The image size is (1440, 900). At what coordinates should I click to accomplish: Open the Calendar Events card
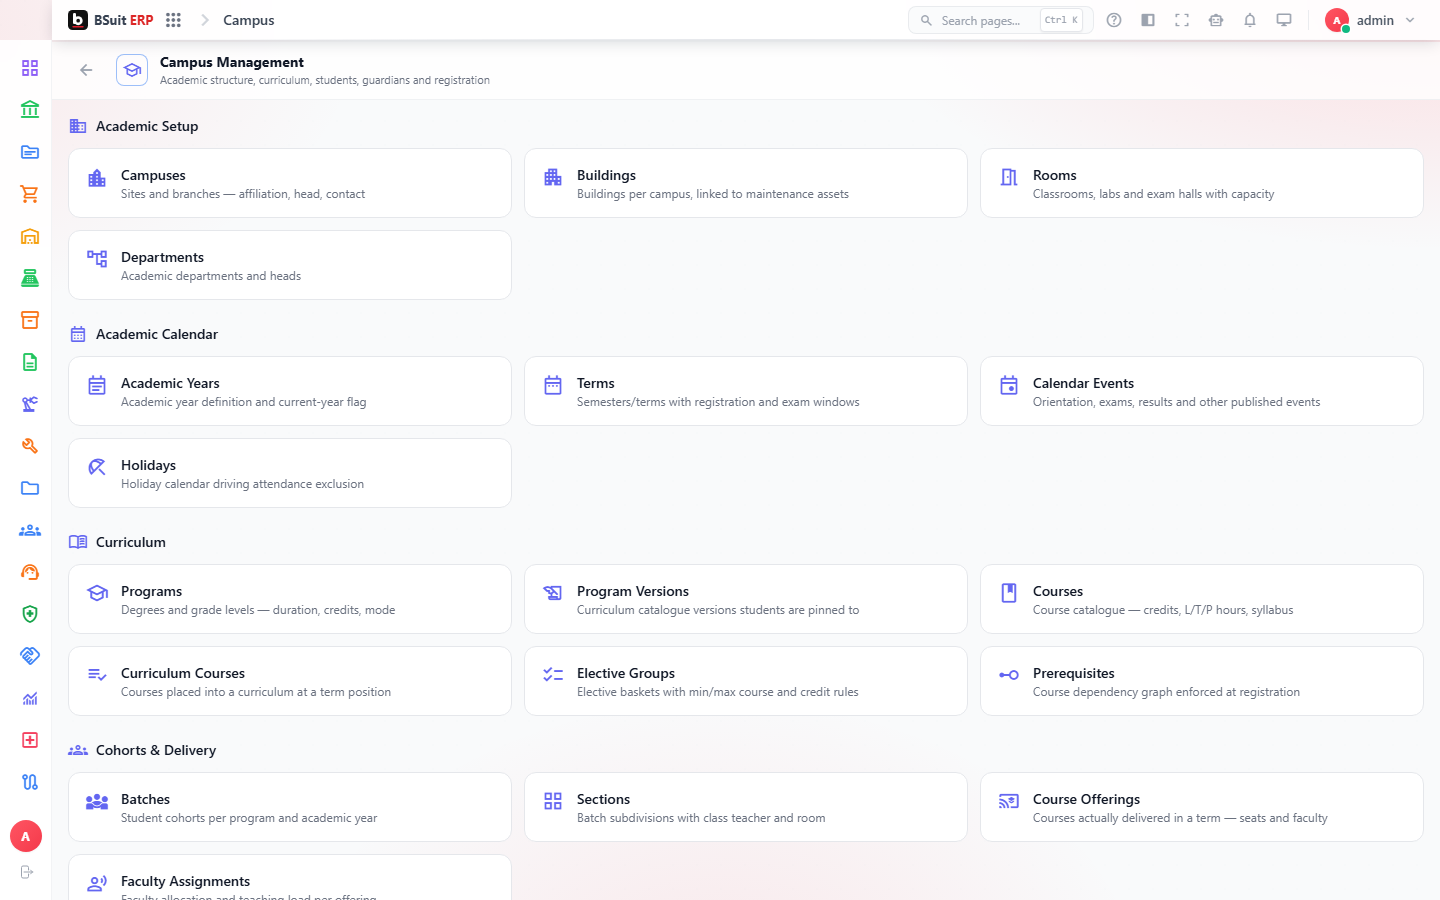pos(1202,391)
